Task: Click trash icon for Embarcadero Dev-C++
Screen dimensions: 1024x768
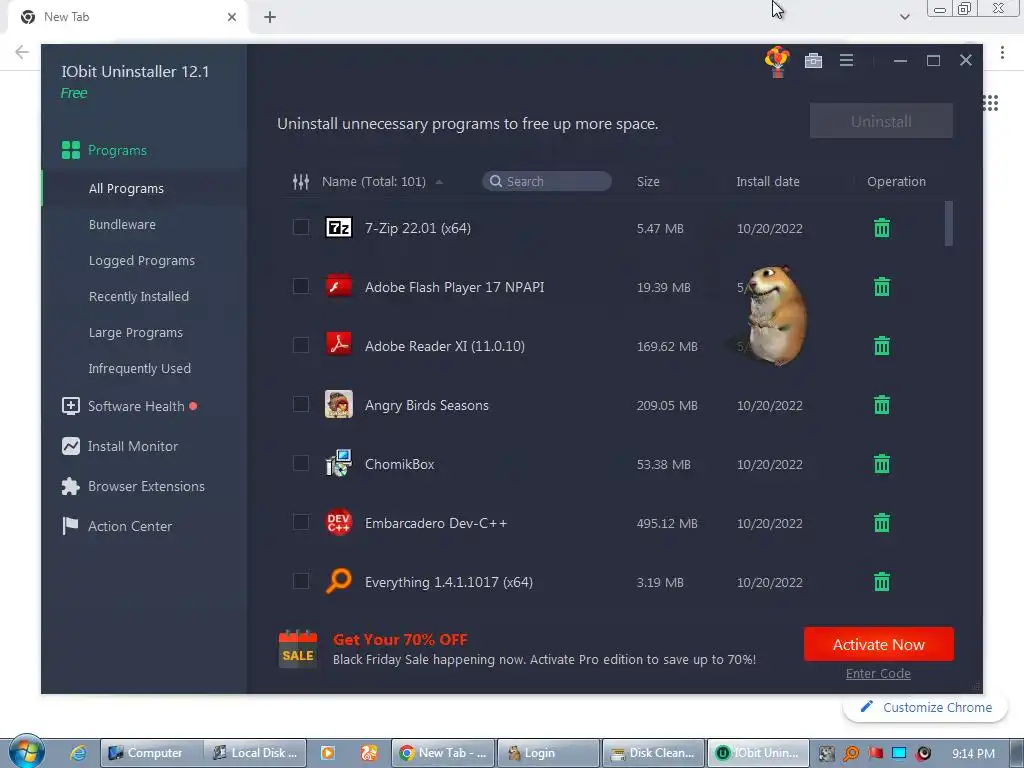Action: pyautogui.click(x=882, y=522)
